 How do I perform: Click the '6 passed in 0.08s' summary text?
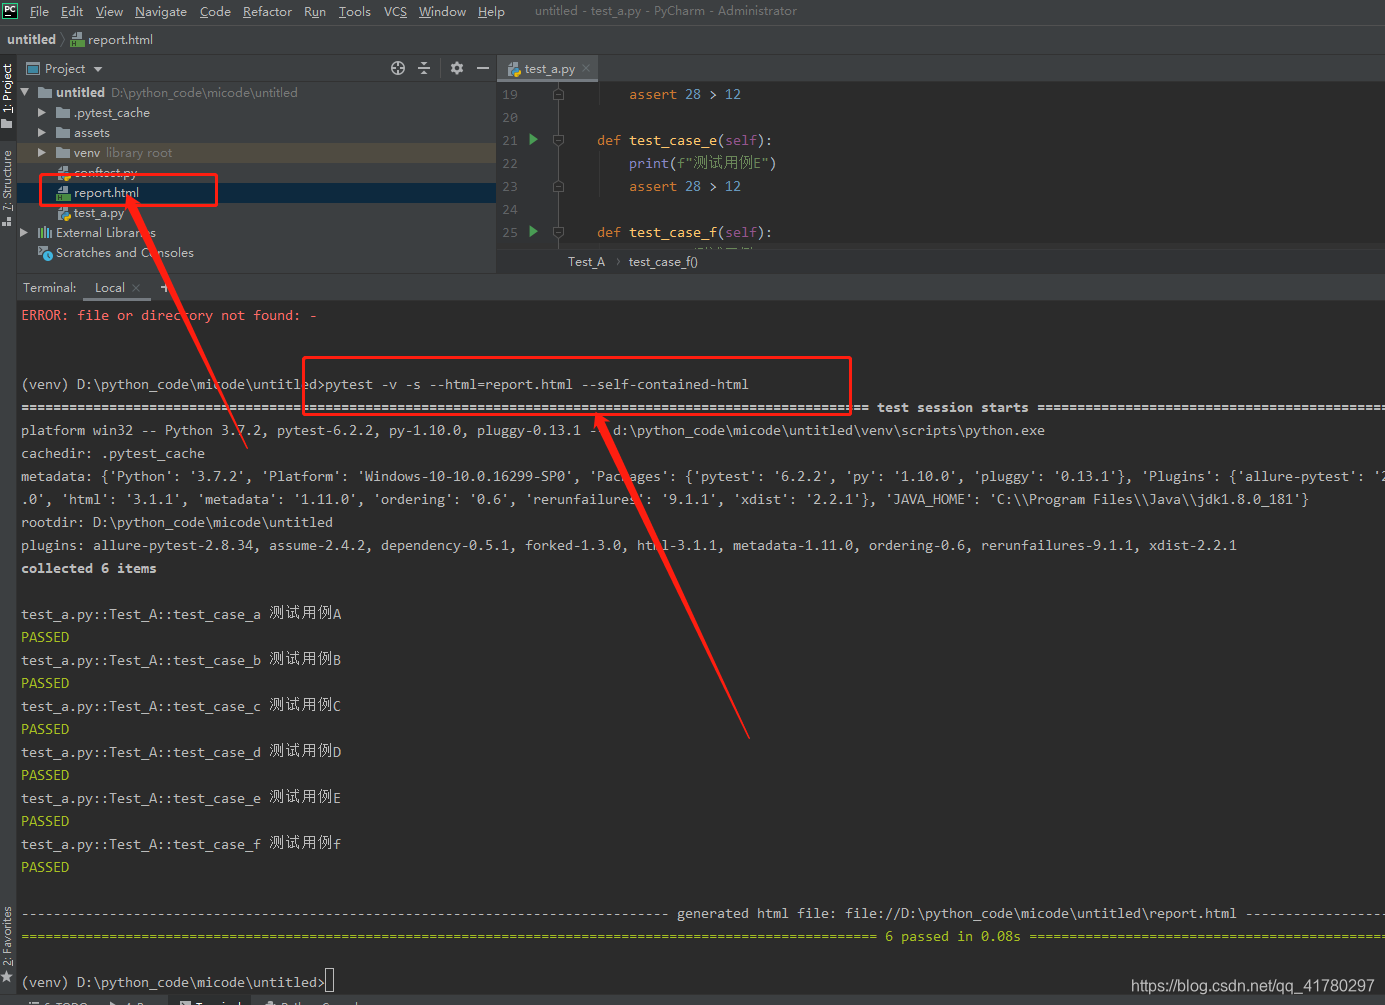click(x=953, y=936)
